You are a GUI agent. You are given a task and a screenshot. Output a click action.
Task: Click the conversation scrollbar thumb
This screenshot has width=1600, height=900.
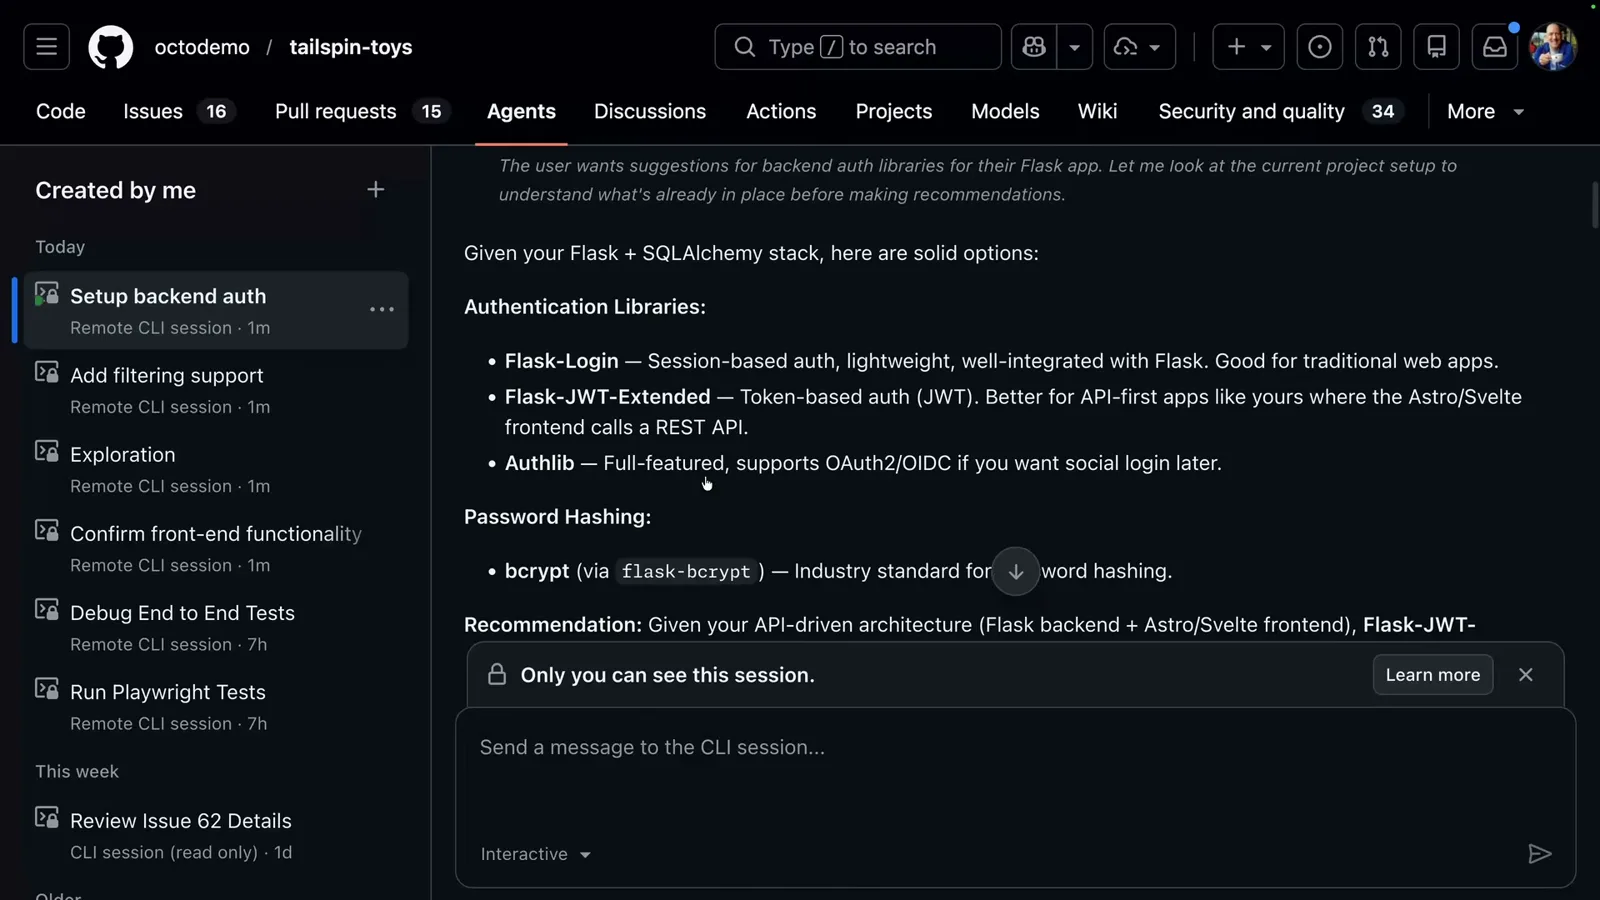tap(1594, 205)
